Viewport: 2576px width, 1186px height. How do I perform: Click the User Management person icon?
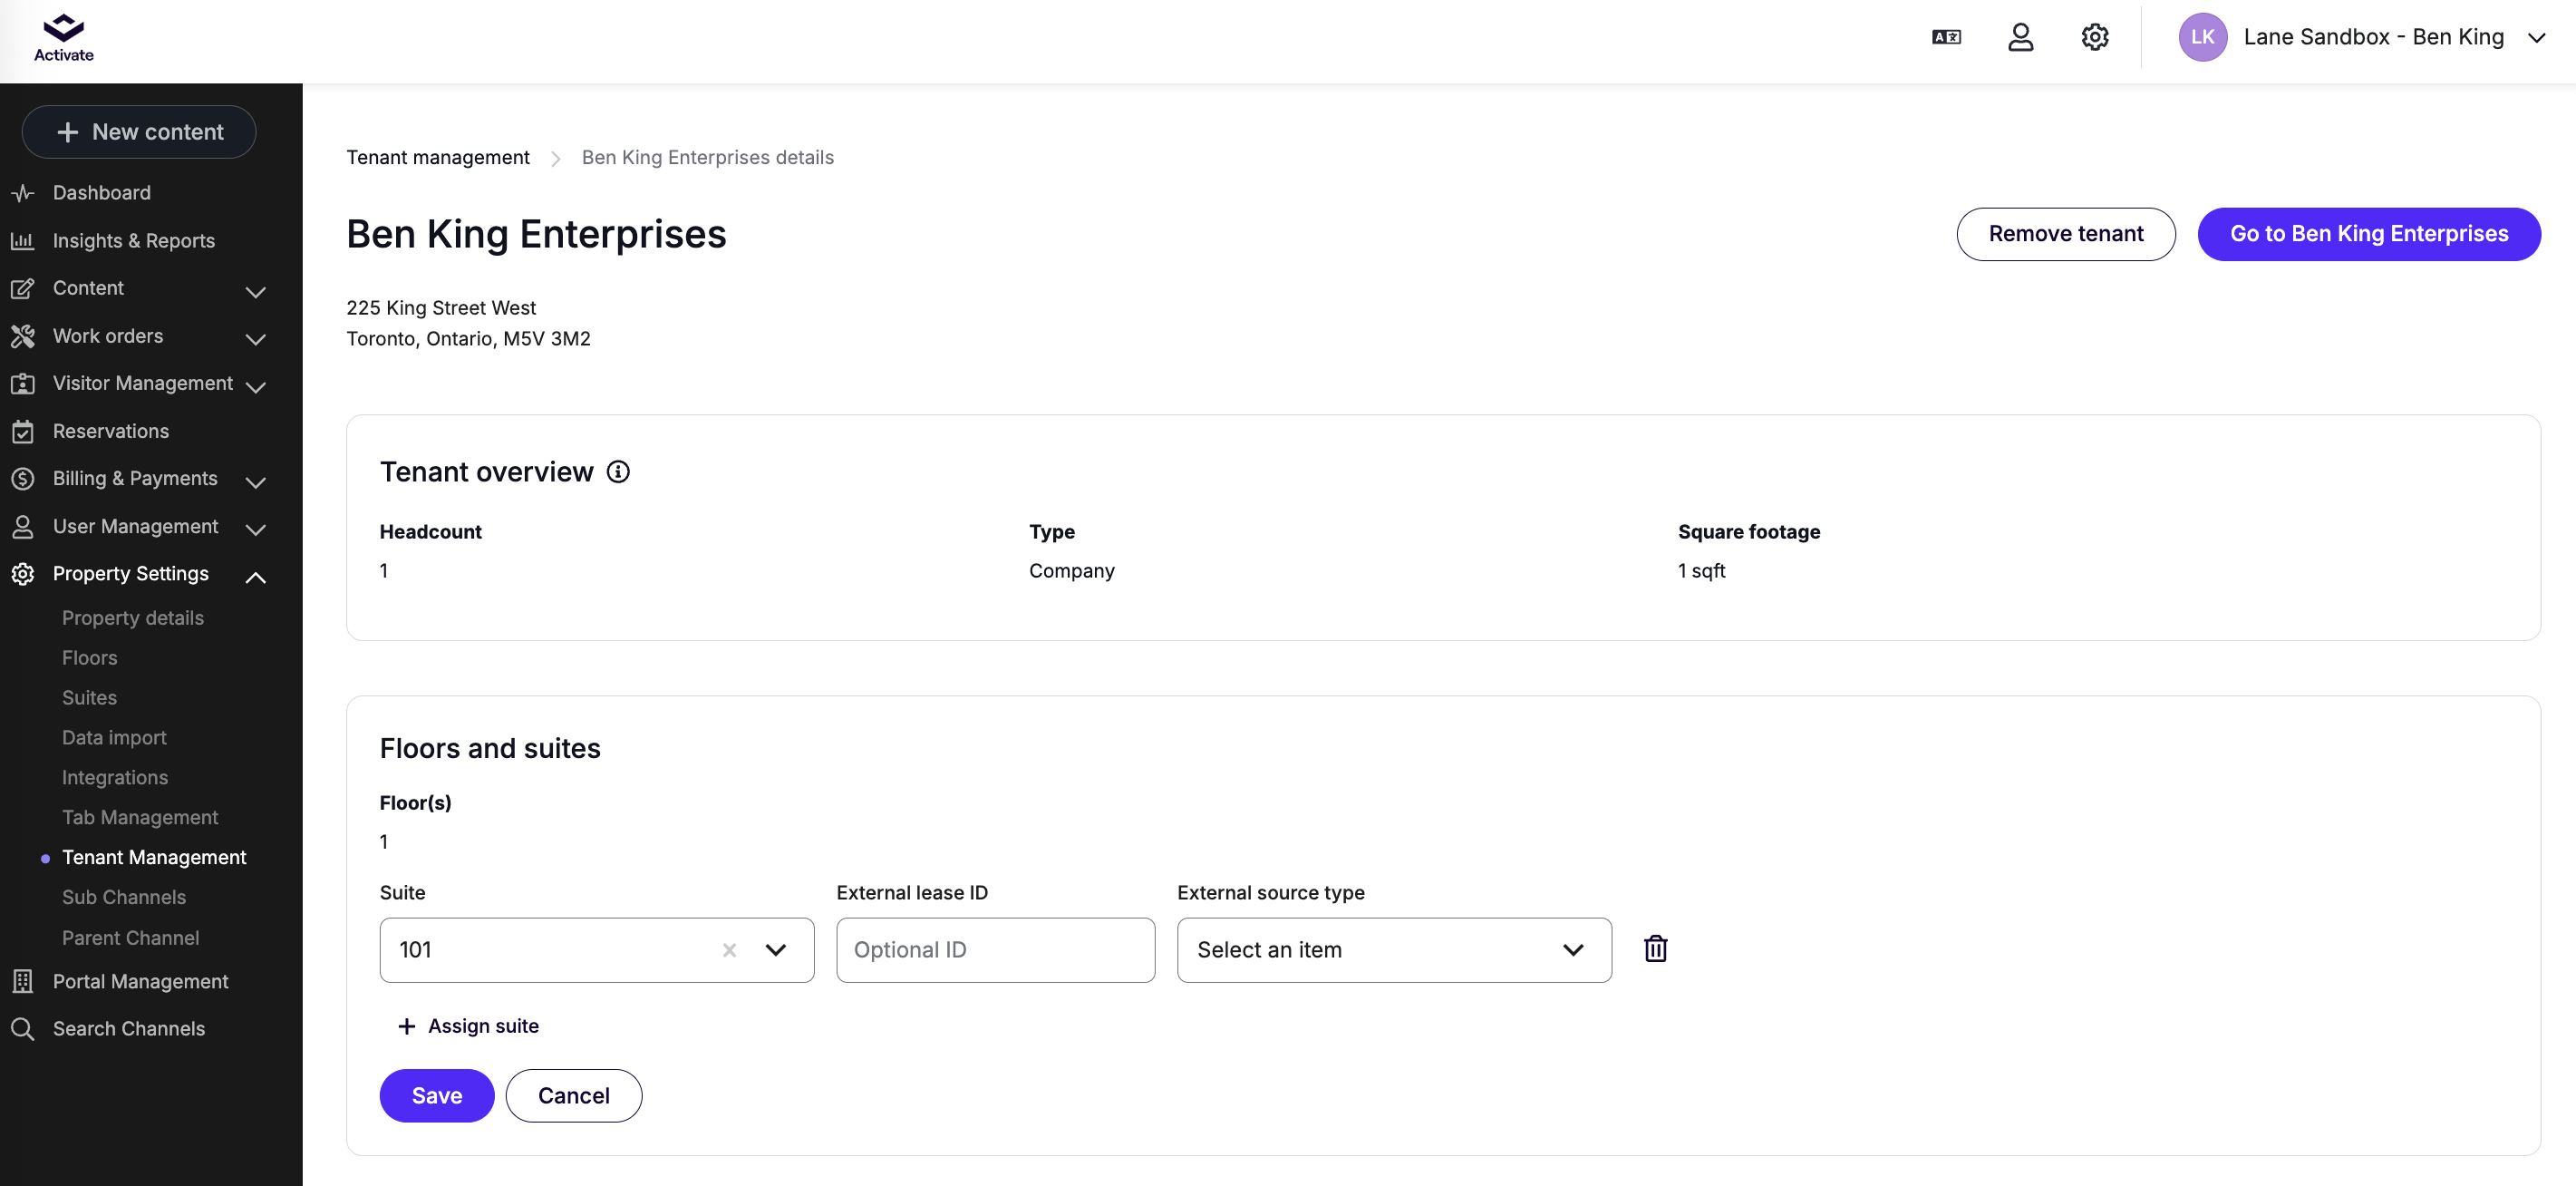point(22,527)
